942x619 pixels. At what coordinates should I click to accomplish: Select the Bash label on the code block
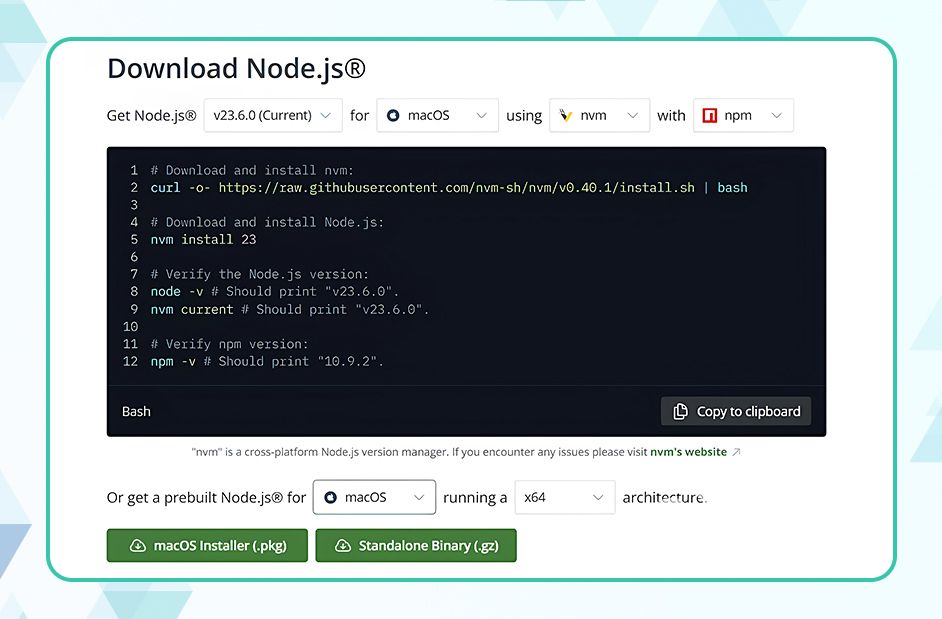[135, 411]
